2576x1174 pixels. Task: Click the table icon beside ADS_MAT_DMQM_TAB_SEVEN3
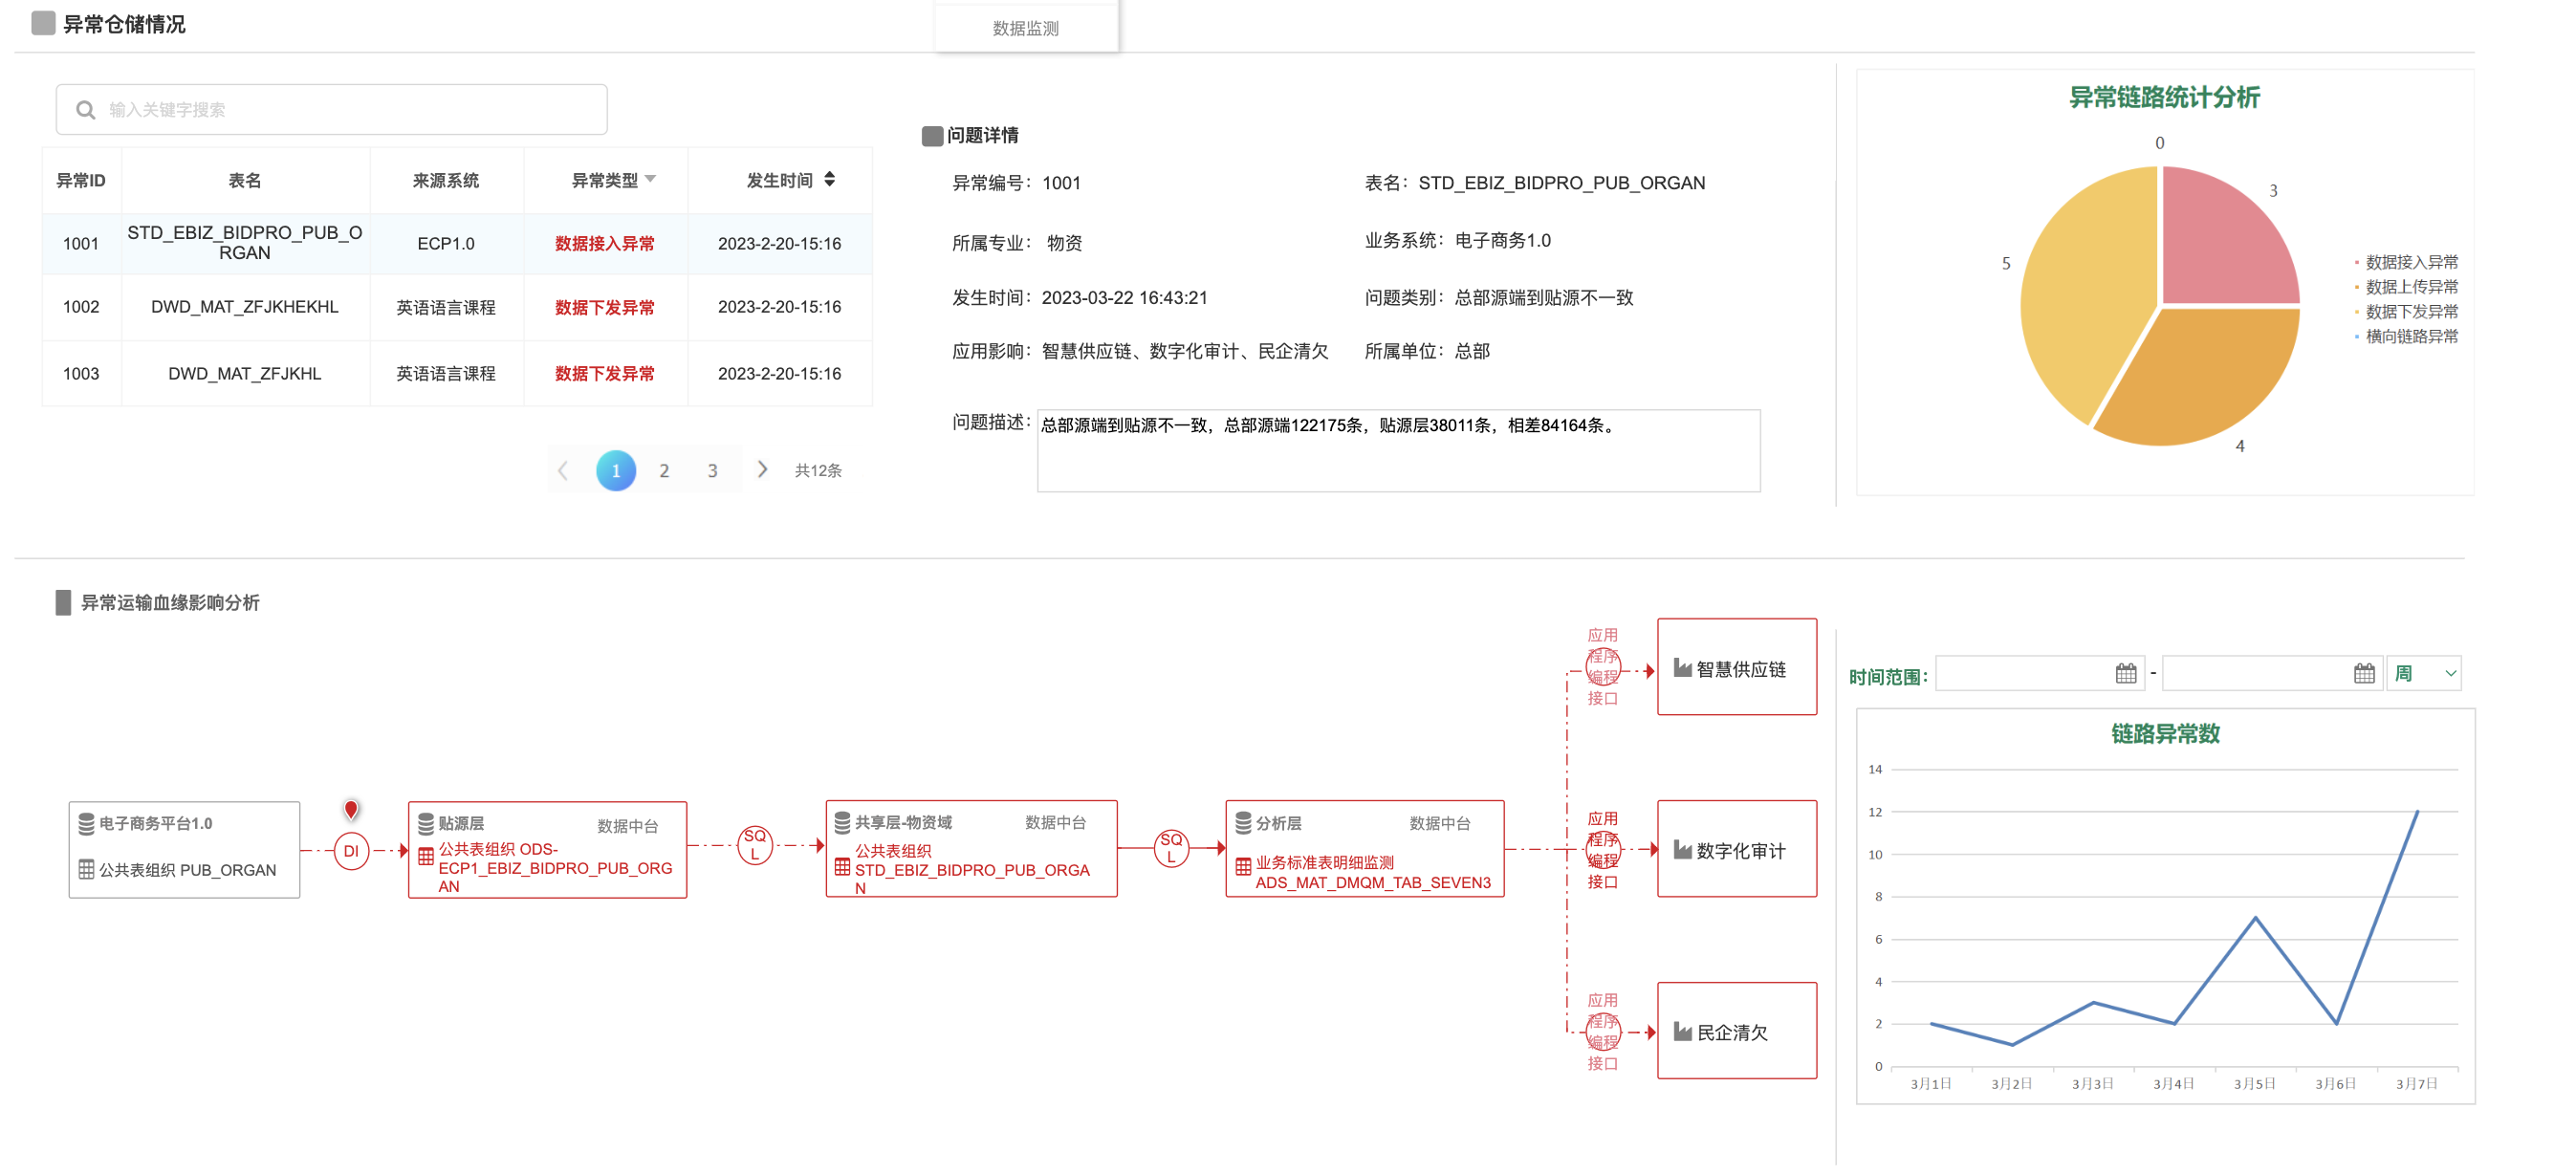click(x=1243, y=867)
